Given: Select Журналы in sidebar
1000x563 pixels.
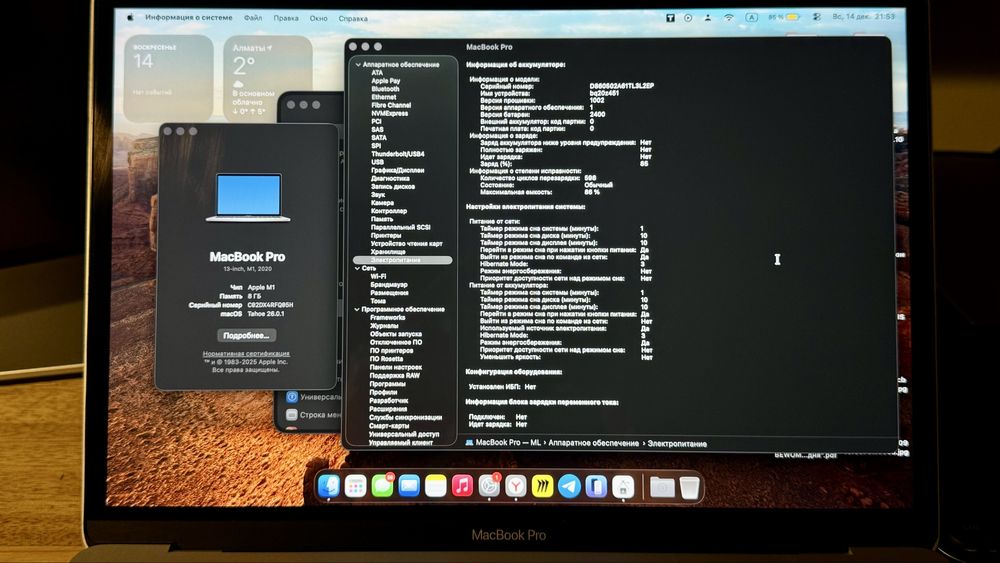Looking at the screenshot, I should click(384, 326).
